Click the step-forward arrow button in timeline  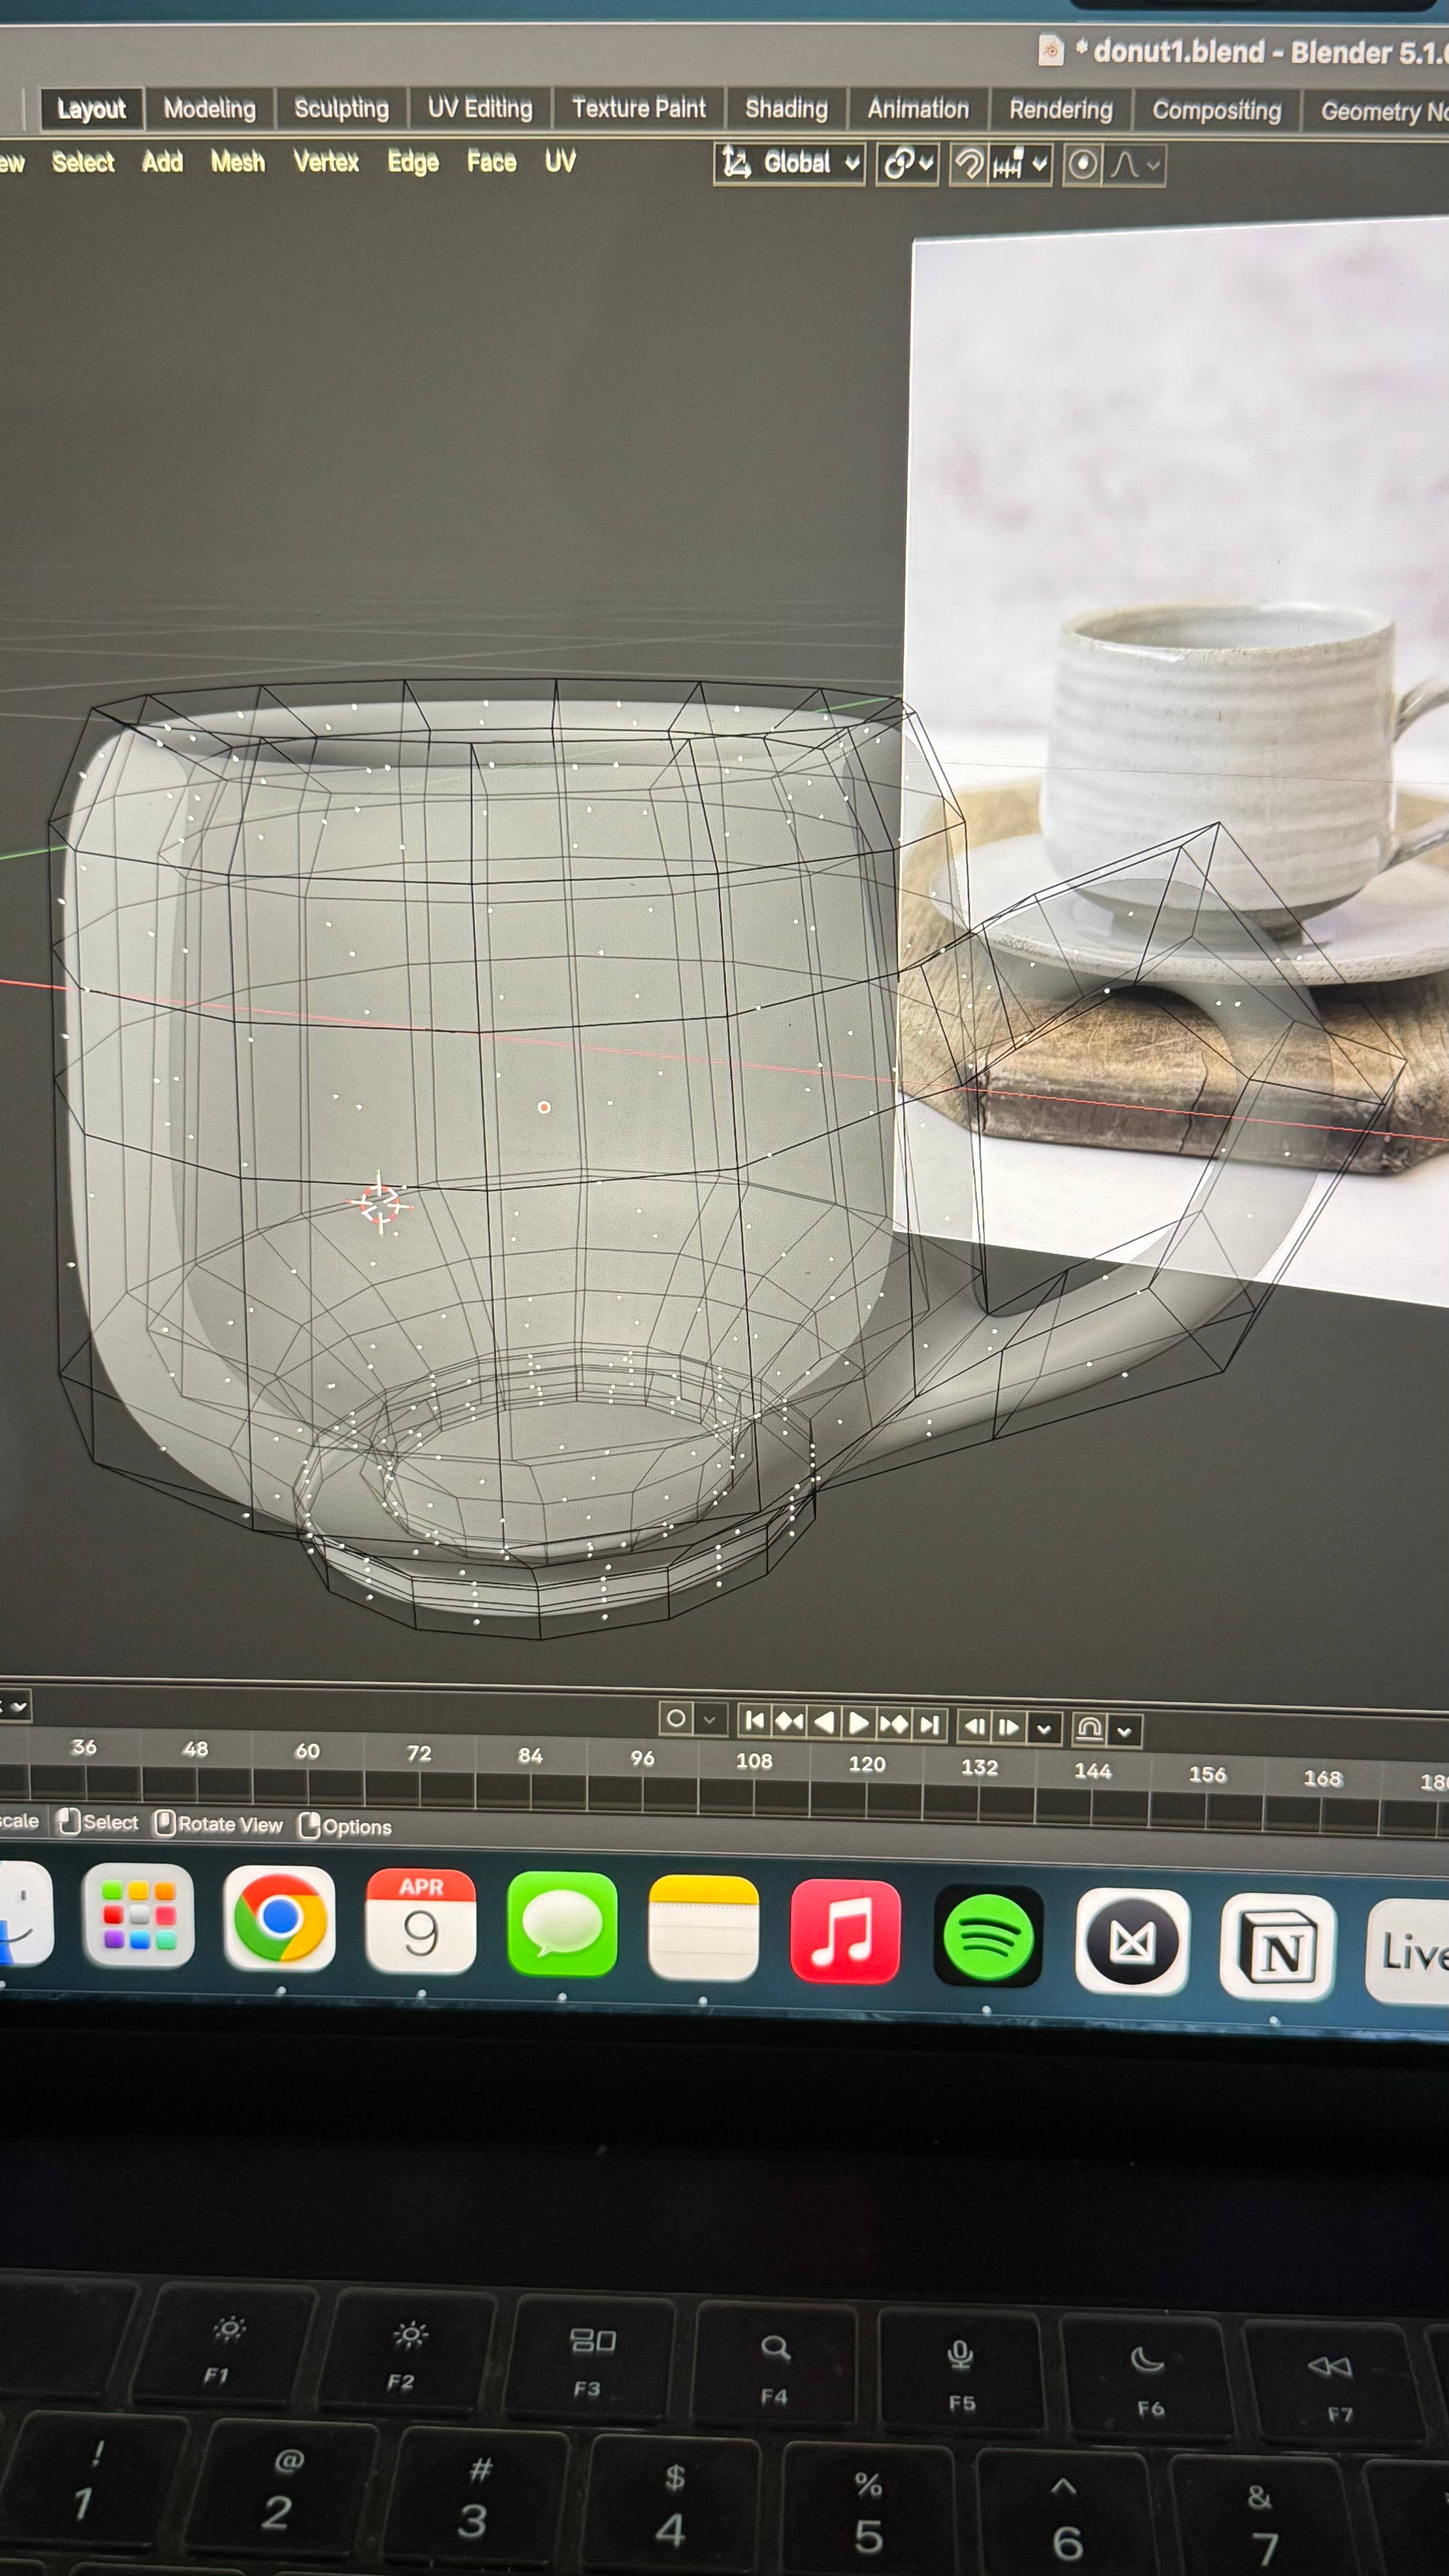[x=1009, y=1727]
